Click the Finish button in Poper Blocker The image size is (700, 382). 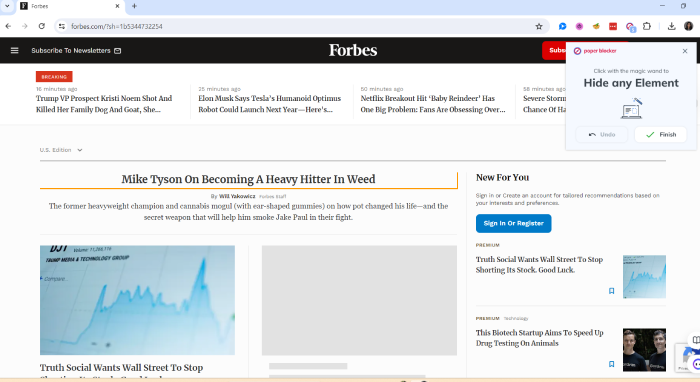pyautogui.click(x=660, y=134)
